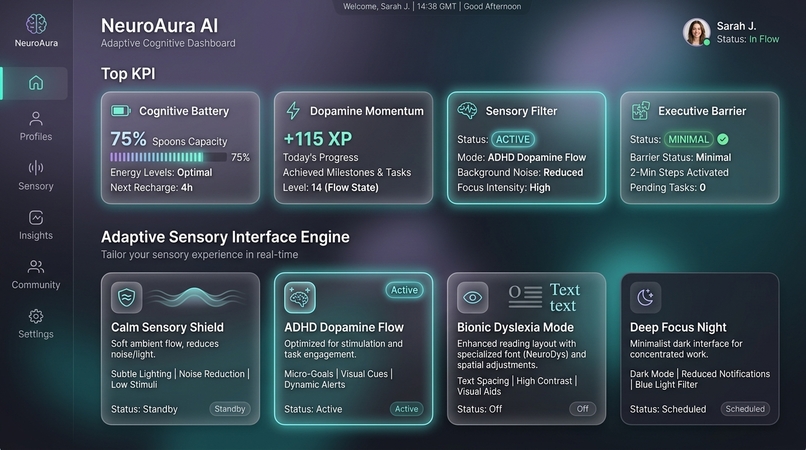Click 'Level: 14 (Flow State)' text
This screenshot has height=450, width=806.
point(331,187)
